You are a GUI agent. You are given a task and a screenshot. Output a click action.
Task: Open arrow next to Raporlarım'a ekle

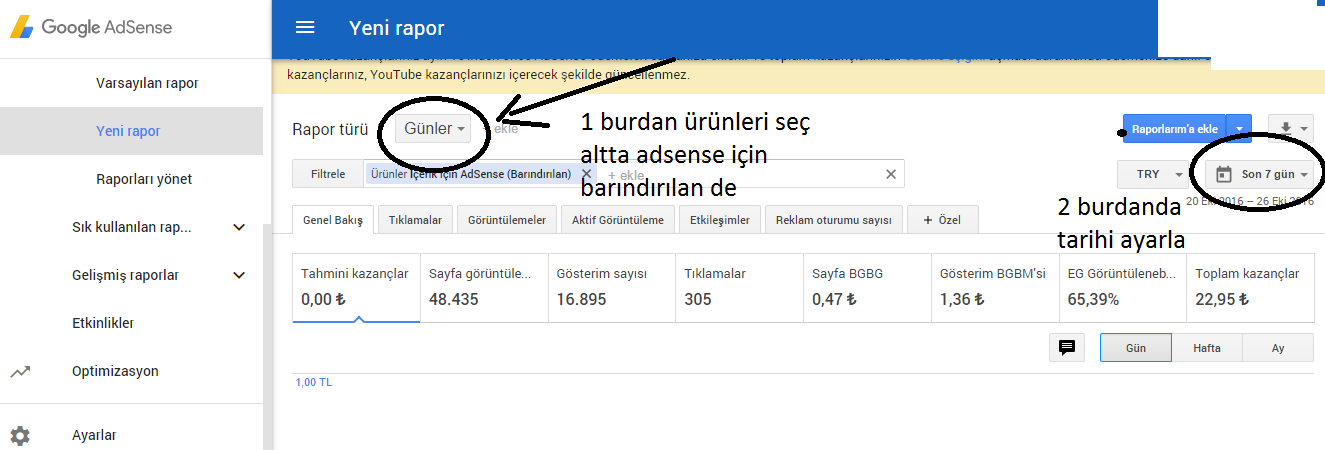(x=1239, y=129)
